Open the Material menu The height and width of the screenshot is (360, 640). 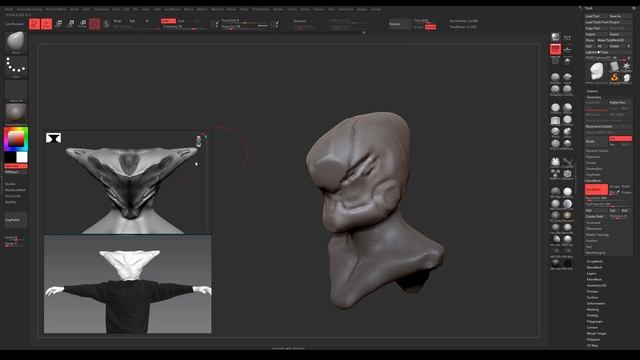pyautogui.click(x=217, y=9)
